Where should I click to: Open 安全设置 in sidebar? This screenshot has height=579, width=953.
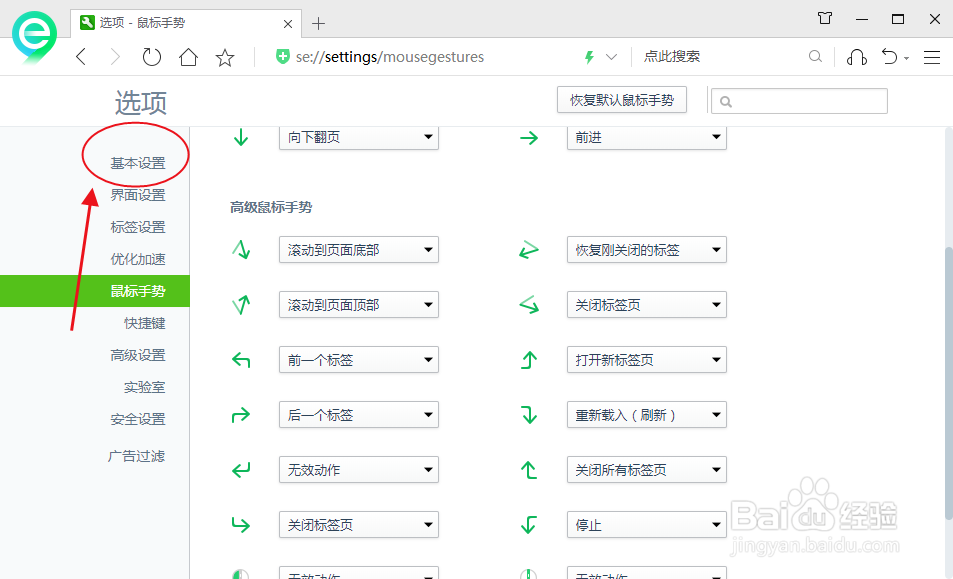tap(138, 419)
